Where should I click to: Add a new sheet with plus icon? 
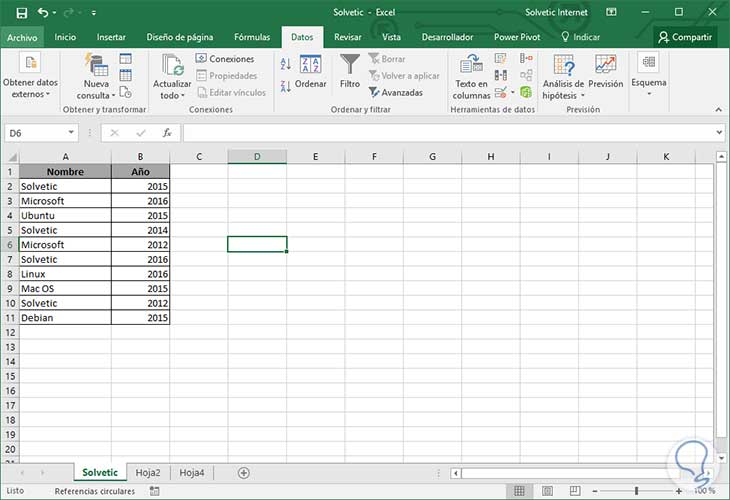[243, 473]
